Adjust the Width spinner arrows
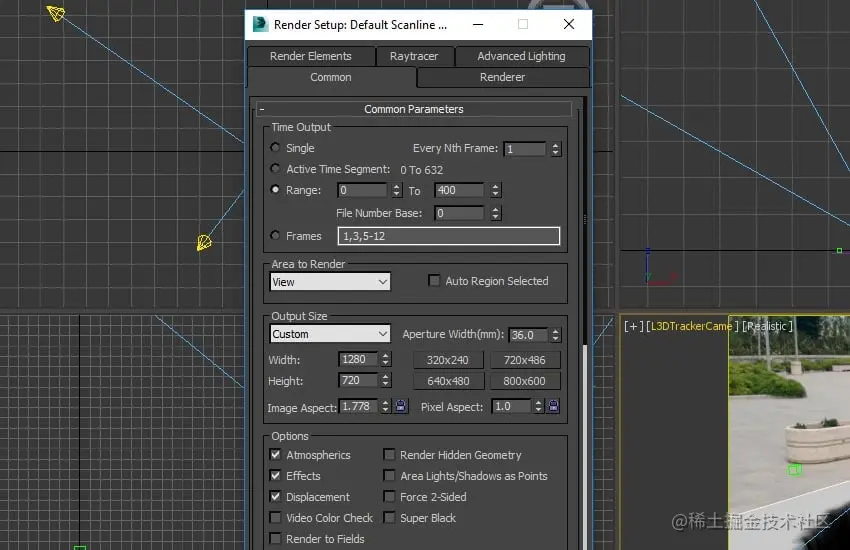The width and height of the screenshot is (850, 550). pos(385,359)
